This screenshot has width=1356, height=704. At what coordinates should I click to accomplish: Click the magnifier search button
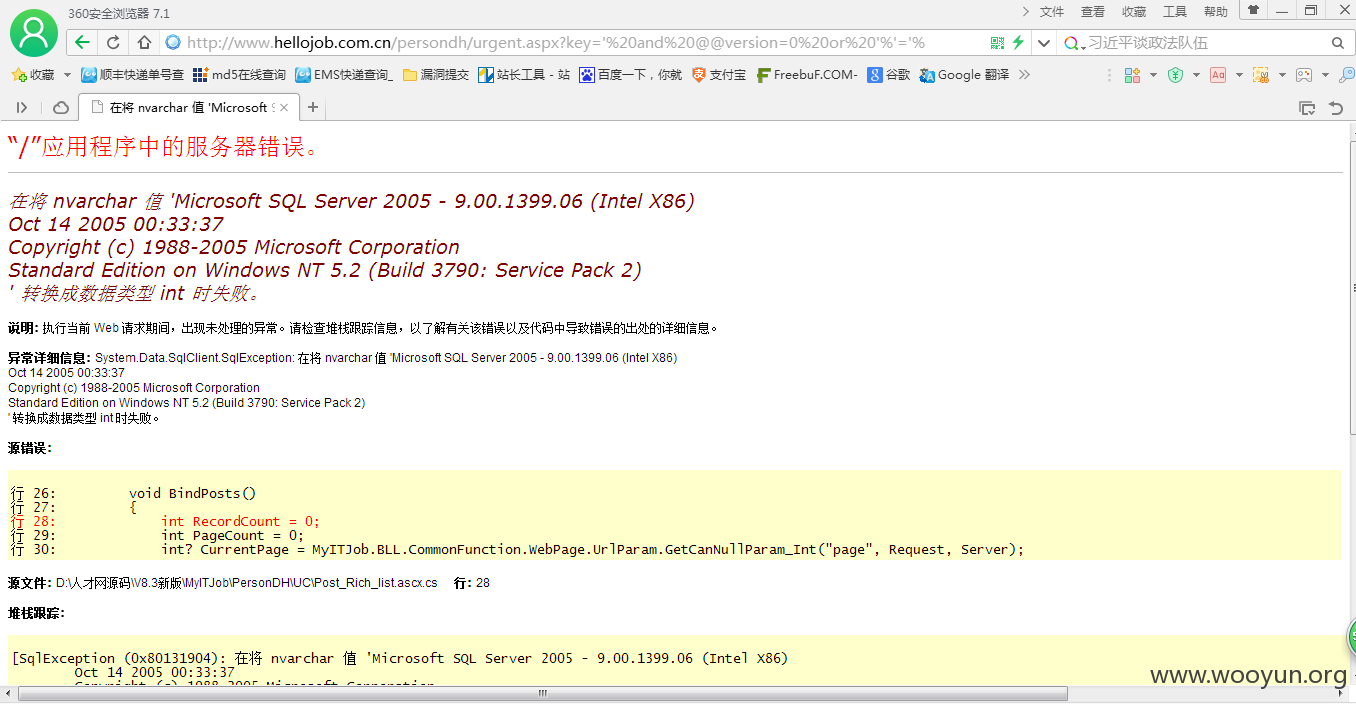pos(1338,43)
